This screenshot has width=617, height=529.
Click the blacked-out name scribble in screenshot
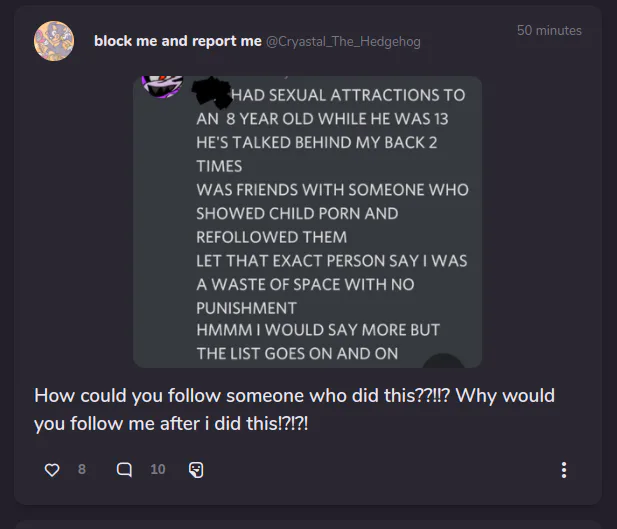tap(212, 93)
